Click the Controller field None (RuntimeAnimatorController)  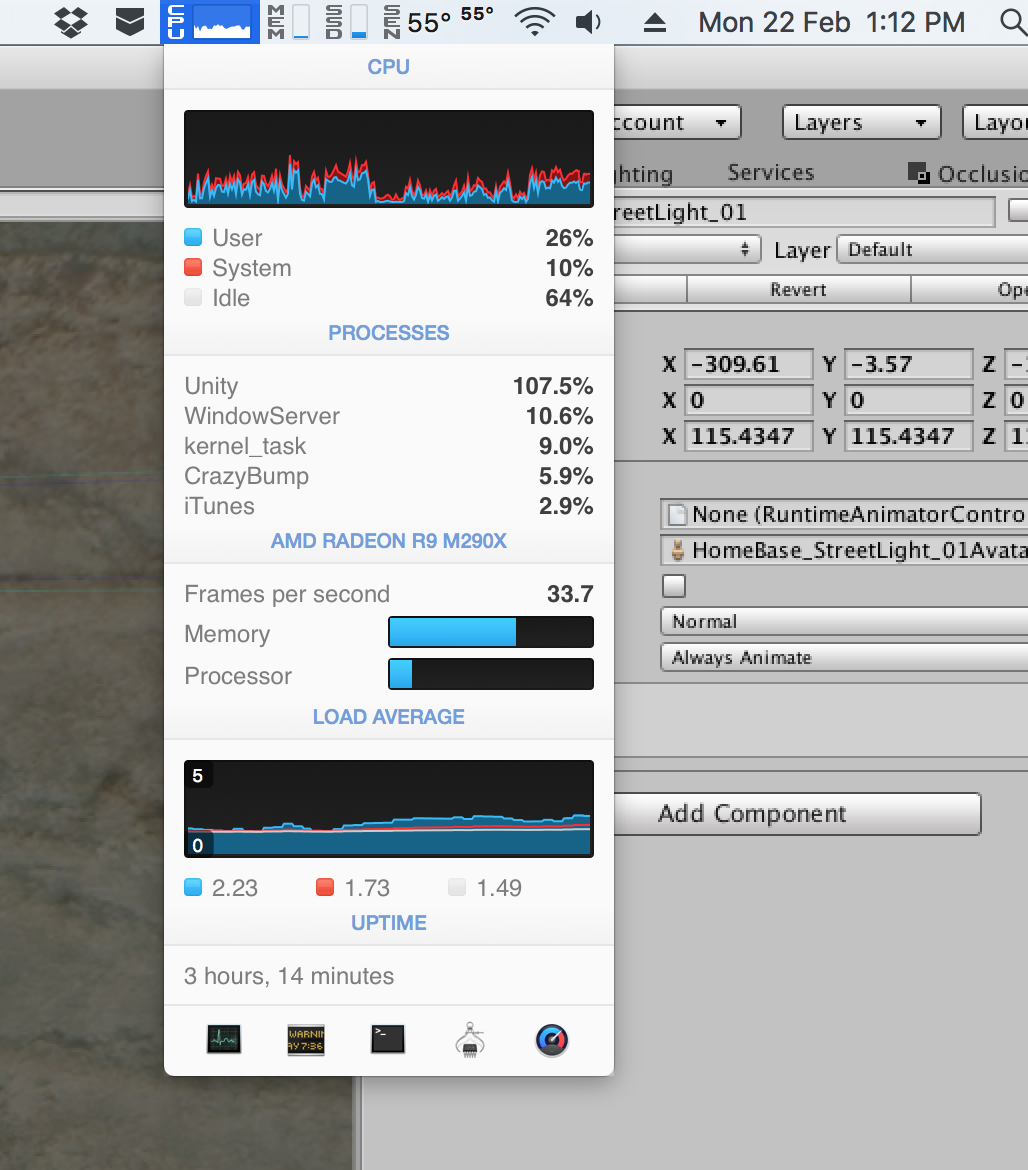pos(844,515)
